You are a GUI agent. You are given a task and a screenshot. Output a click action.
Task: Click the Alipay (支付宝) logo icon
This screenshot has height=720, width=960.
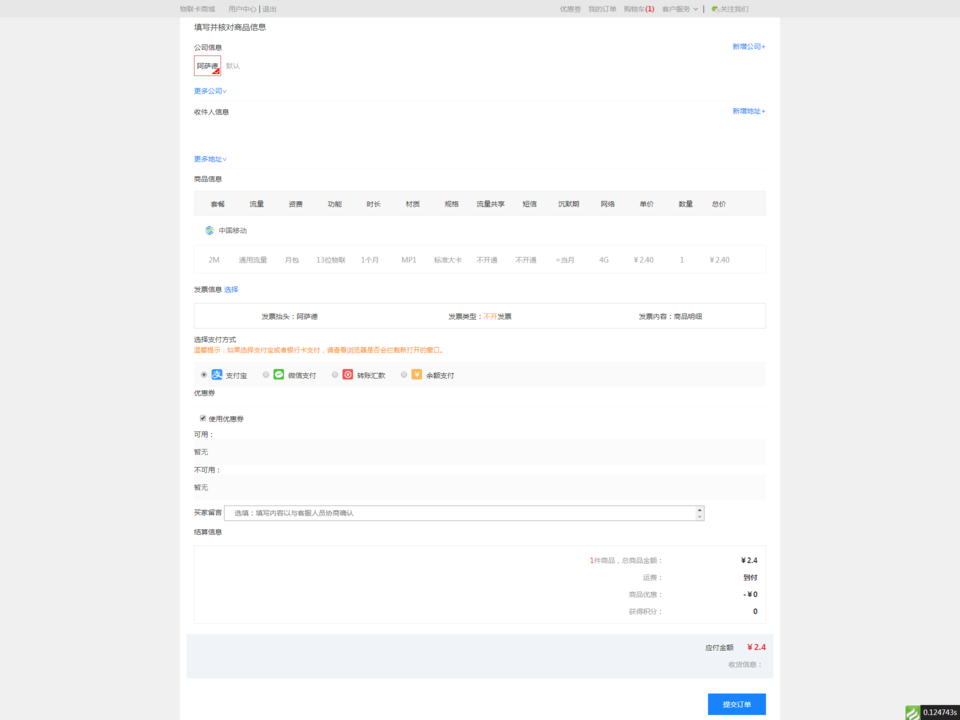point(217,375)
